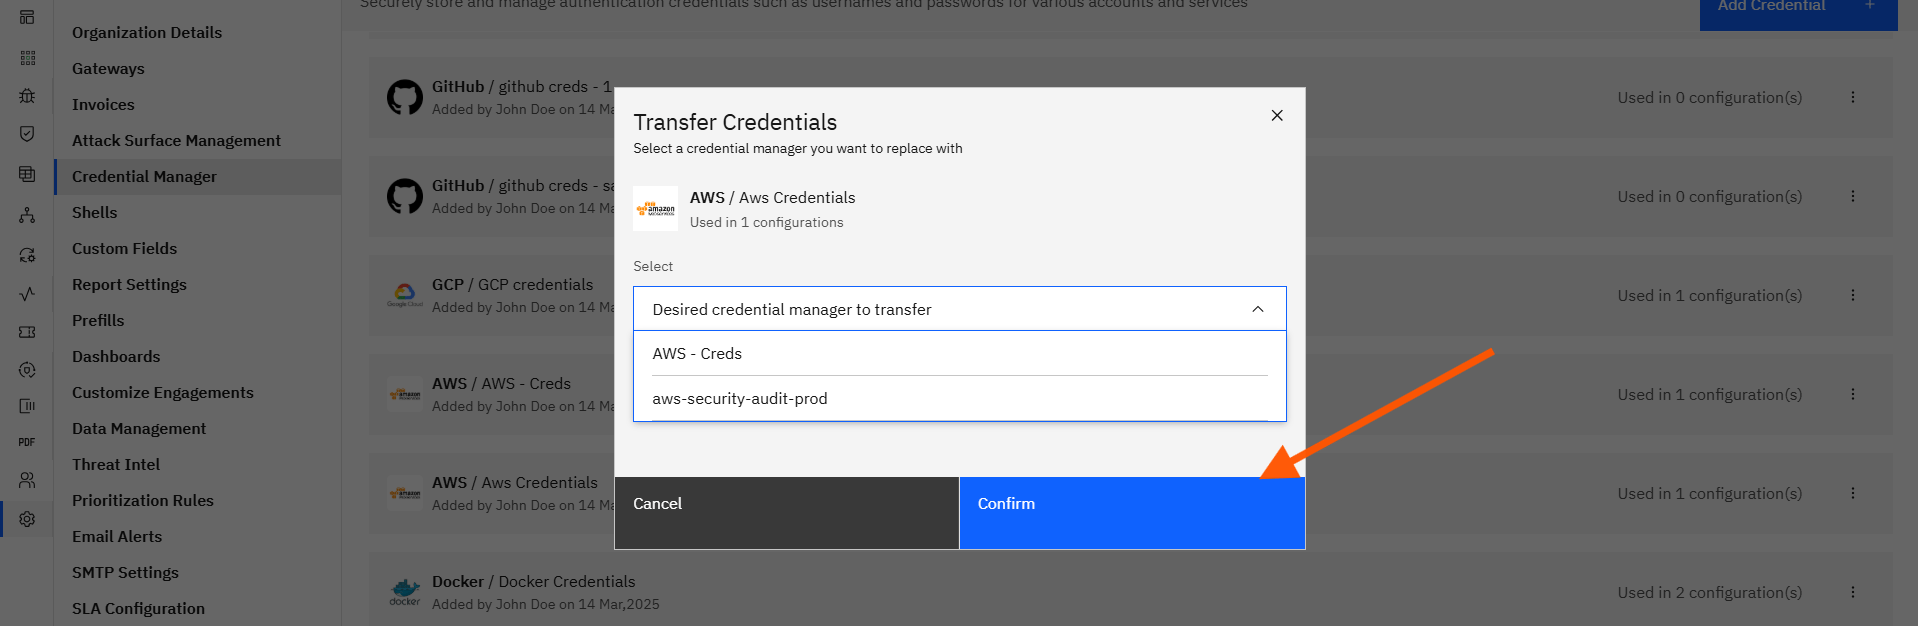Open options menu for 'AWS - Creds' row
This screenshot has height=626, width=1918.
(x=1853, y=395)
